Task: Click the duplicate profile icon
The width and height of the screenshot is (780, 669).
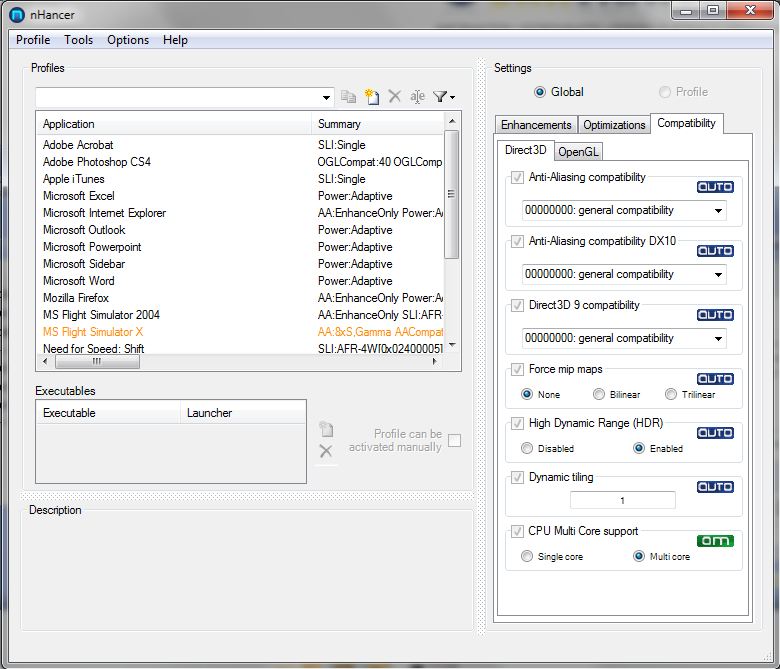Action: click(349, 97)
